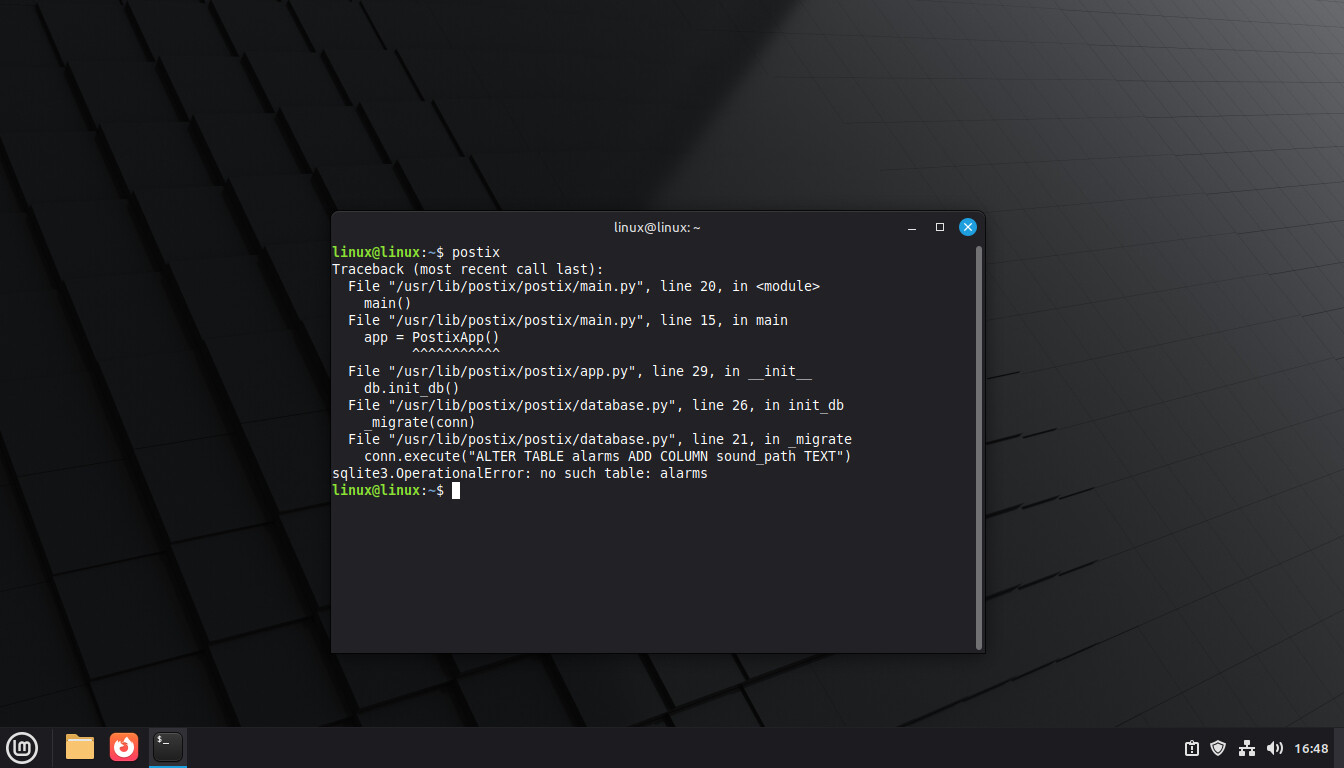The width and height of the screenshot is (1344, 768).
Task: Close the terminal window
Action: pyautogui.click(x=968, y=227)
